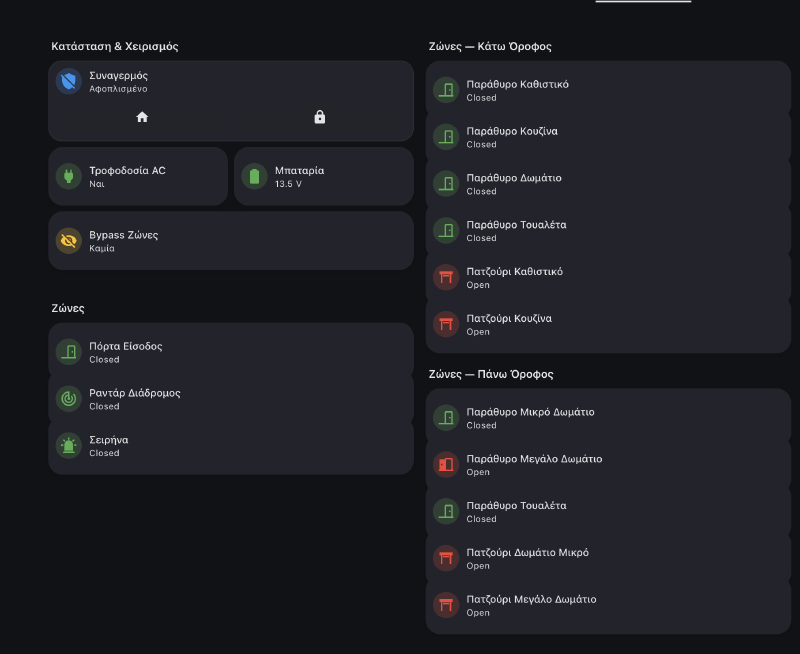
Task: Click the red shutter icon for Πατζούρι Κουζίνα
Action: pos(445,324)
